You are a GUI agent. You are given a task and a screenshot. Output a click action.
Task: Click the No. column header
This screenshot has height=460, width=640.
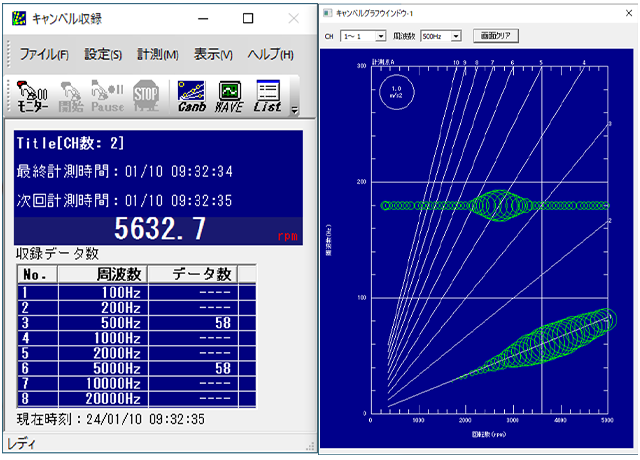tap(38, 274)
